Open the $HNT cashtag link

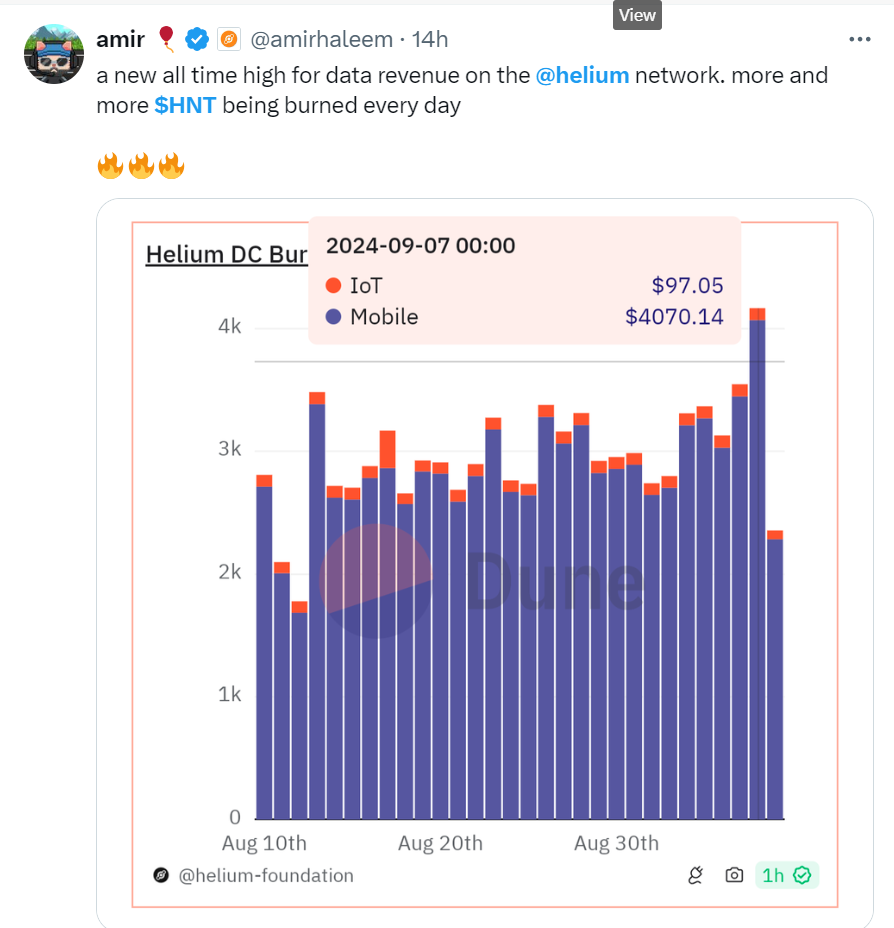(185, 105)
